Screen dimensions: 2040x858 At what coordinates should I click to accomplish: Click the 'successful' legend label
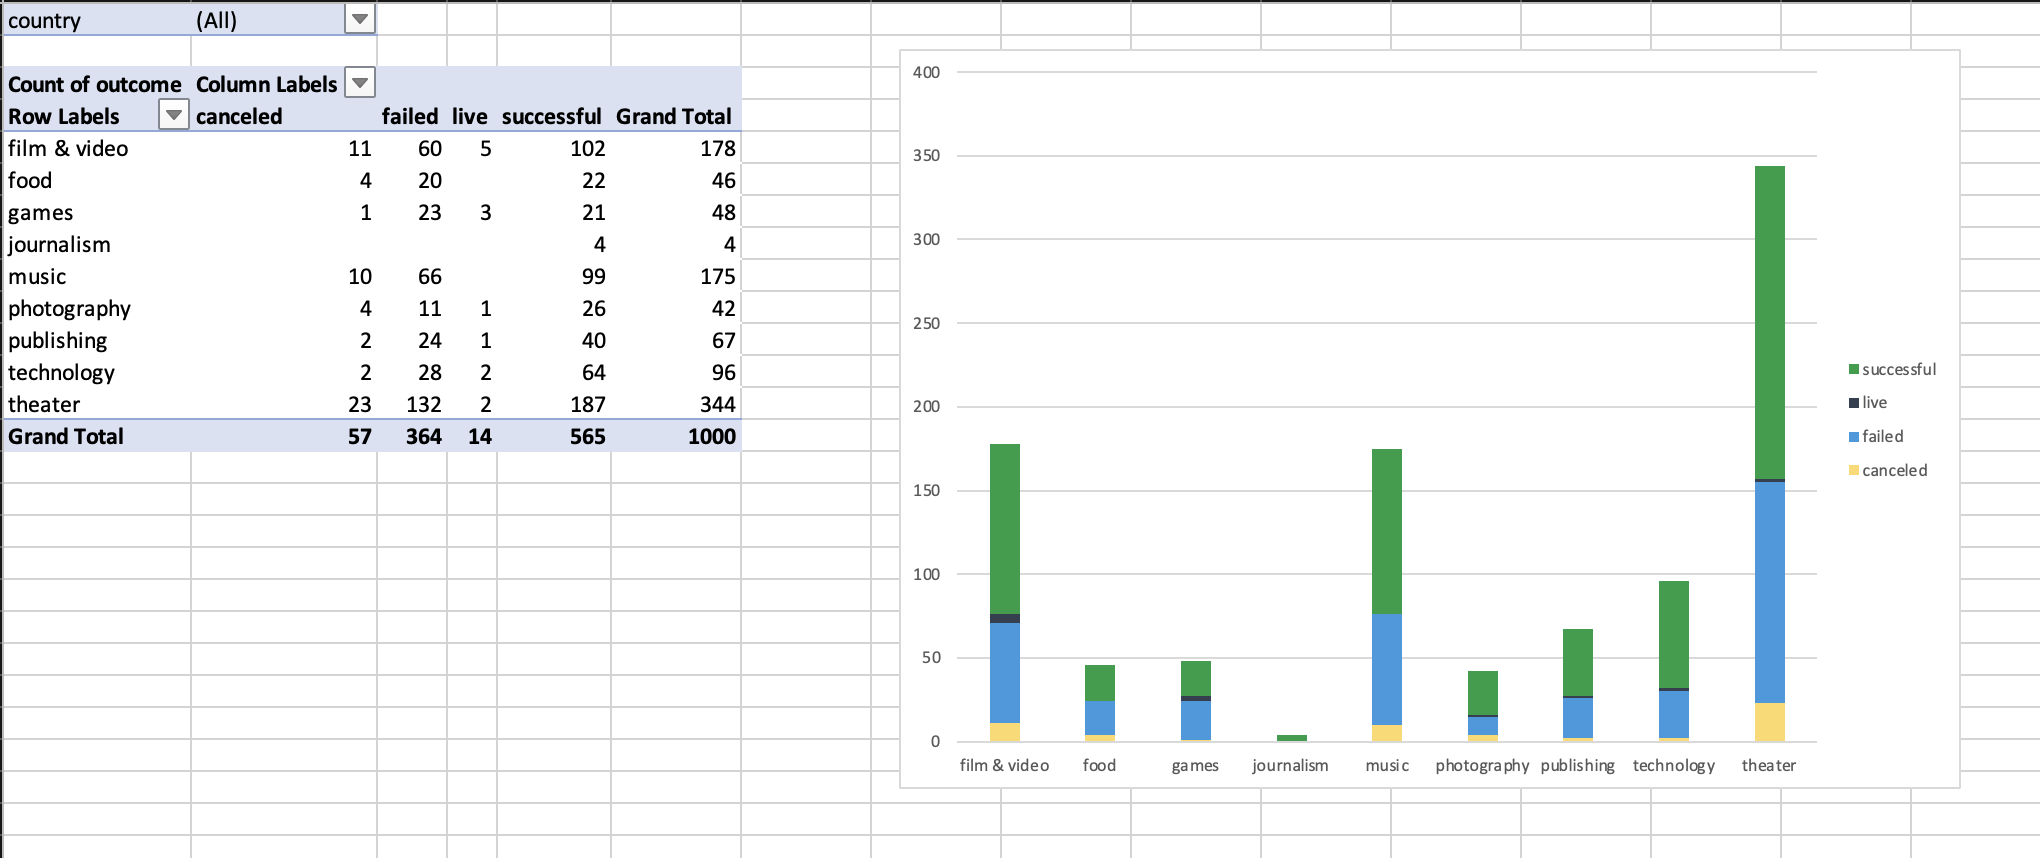pyautogui.click(x=1899, y=370)
